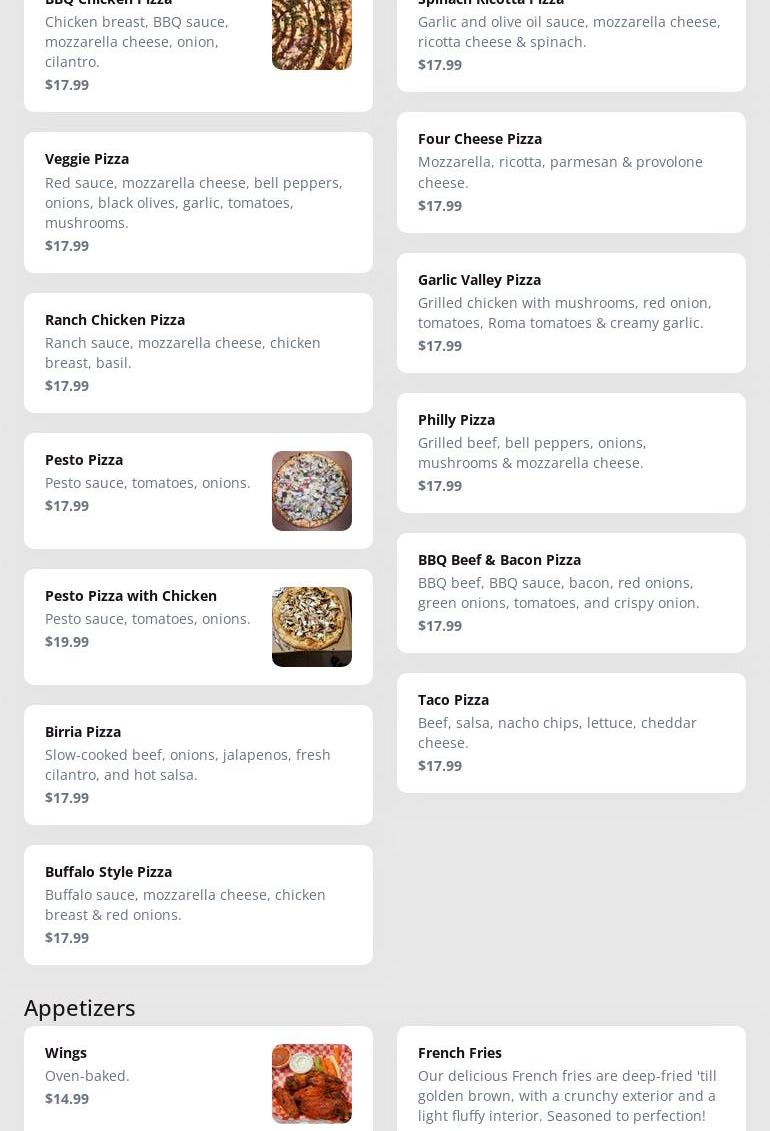Open the Philly Pizza menu item
The width and height of the screenshot is (770, 1131).
[x=570, y=453]
